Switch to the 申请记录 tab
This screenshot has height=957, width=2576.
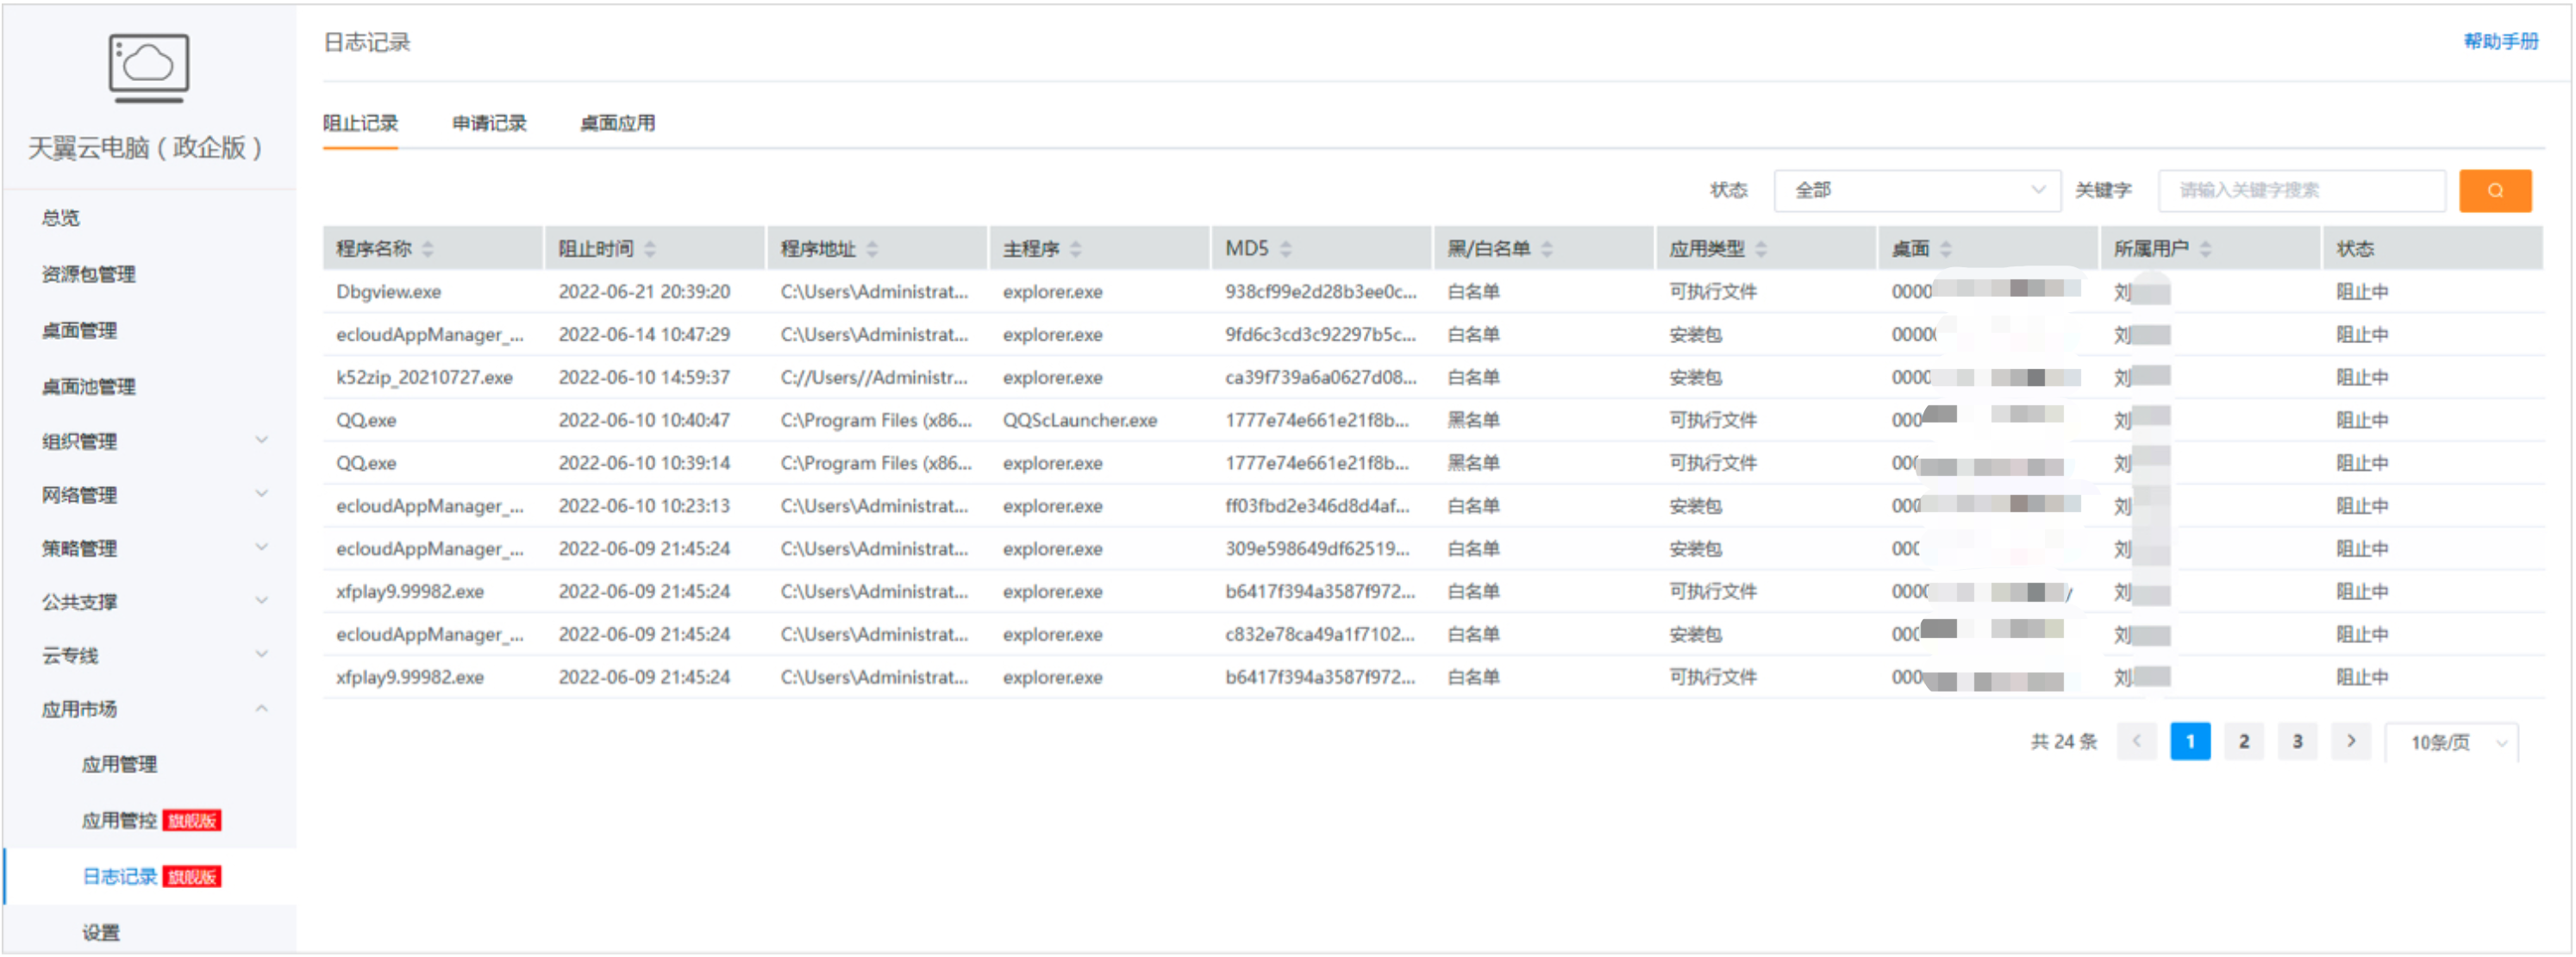pyautogui.click(x=490, y=122)
